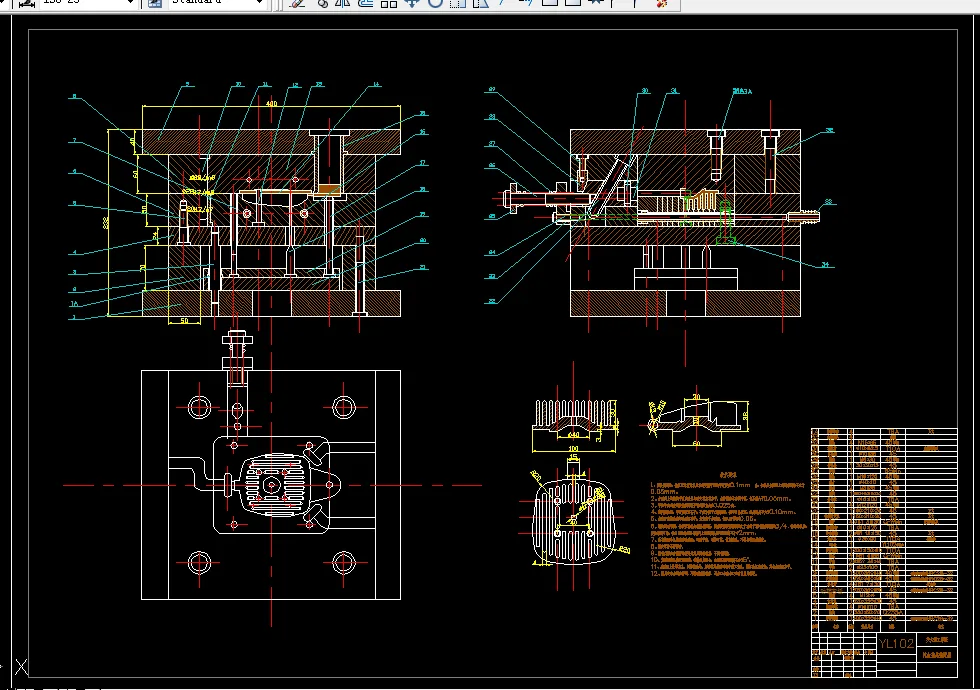Select the Mirror tool icon

(342, 3)
